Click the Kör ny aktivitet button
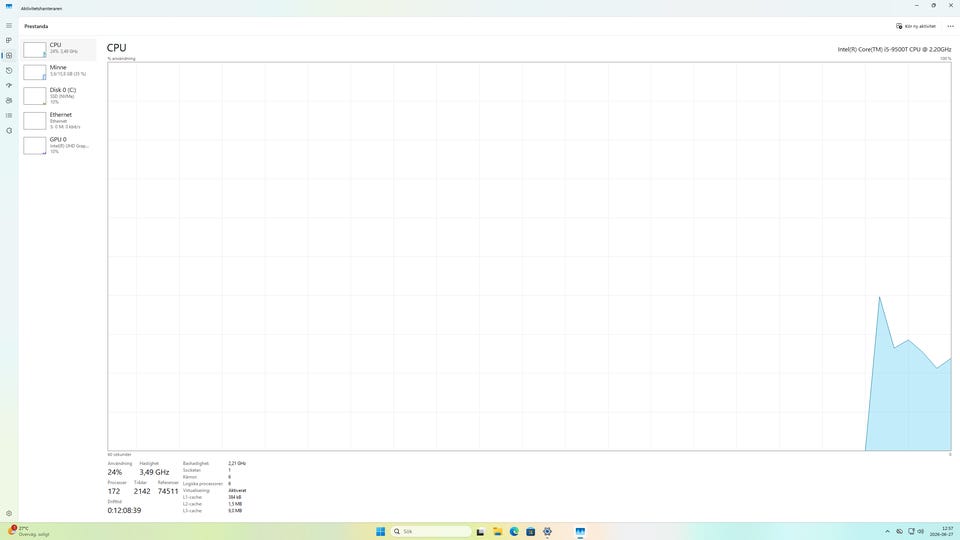The image size is (960, 540). coord(916,26)
